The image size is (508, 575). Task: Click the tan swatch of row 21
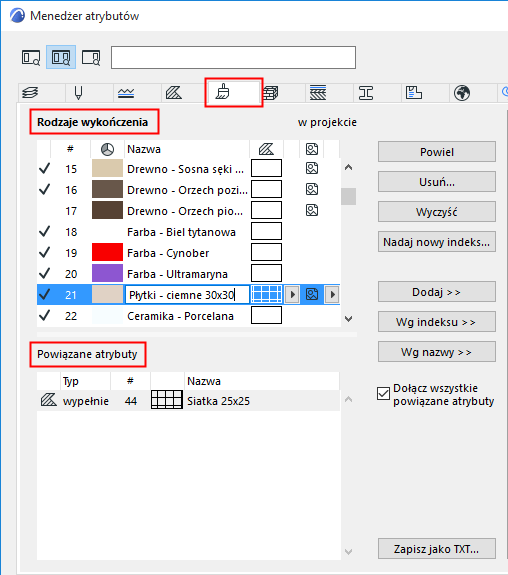[107, 294]
